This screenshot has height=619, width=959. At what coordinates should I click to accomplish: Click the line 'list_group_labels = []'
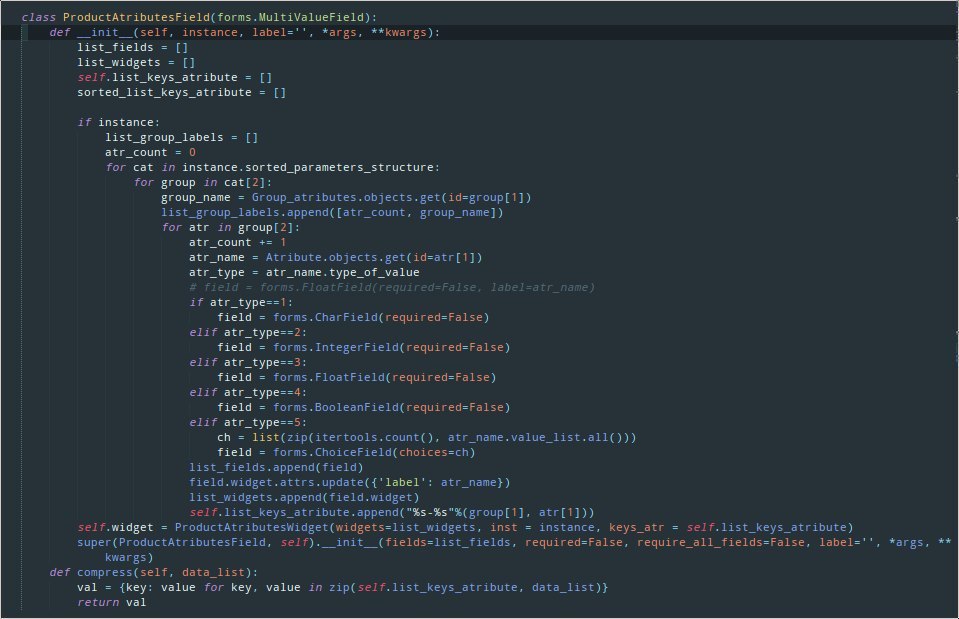point(181,137)
